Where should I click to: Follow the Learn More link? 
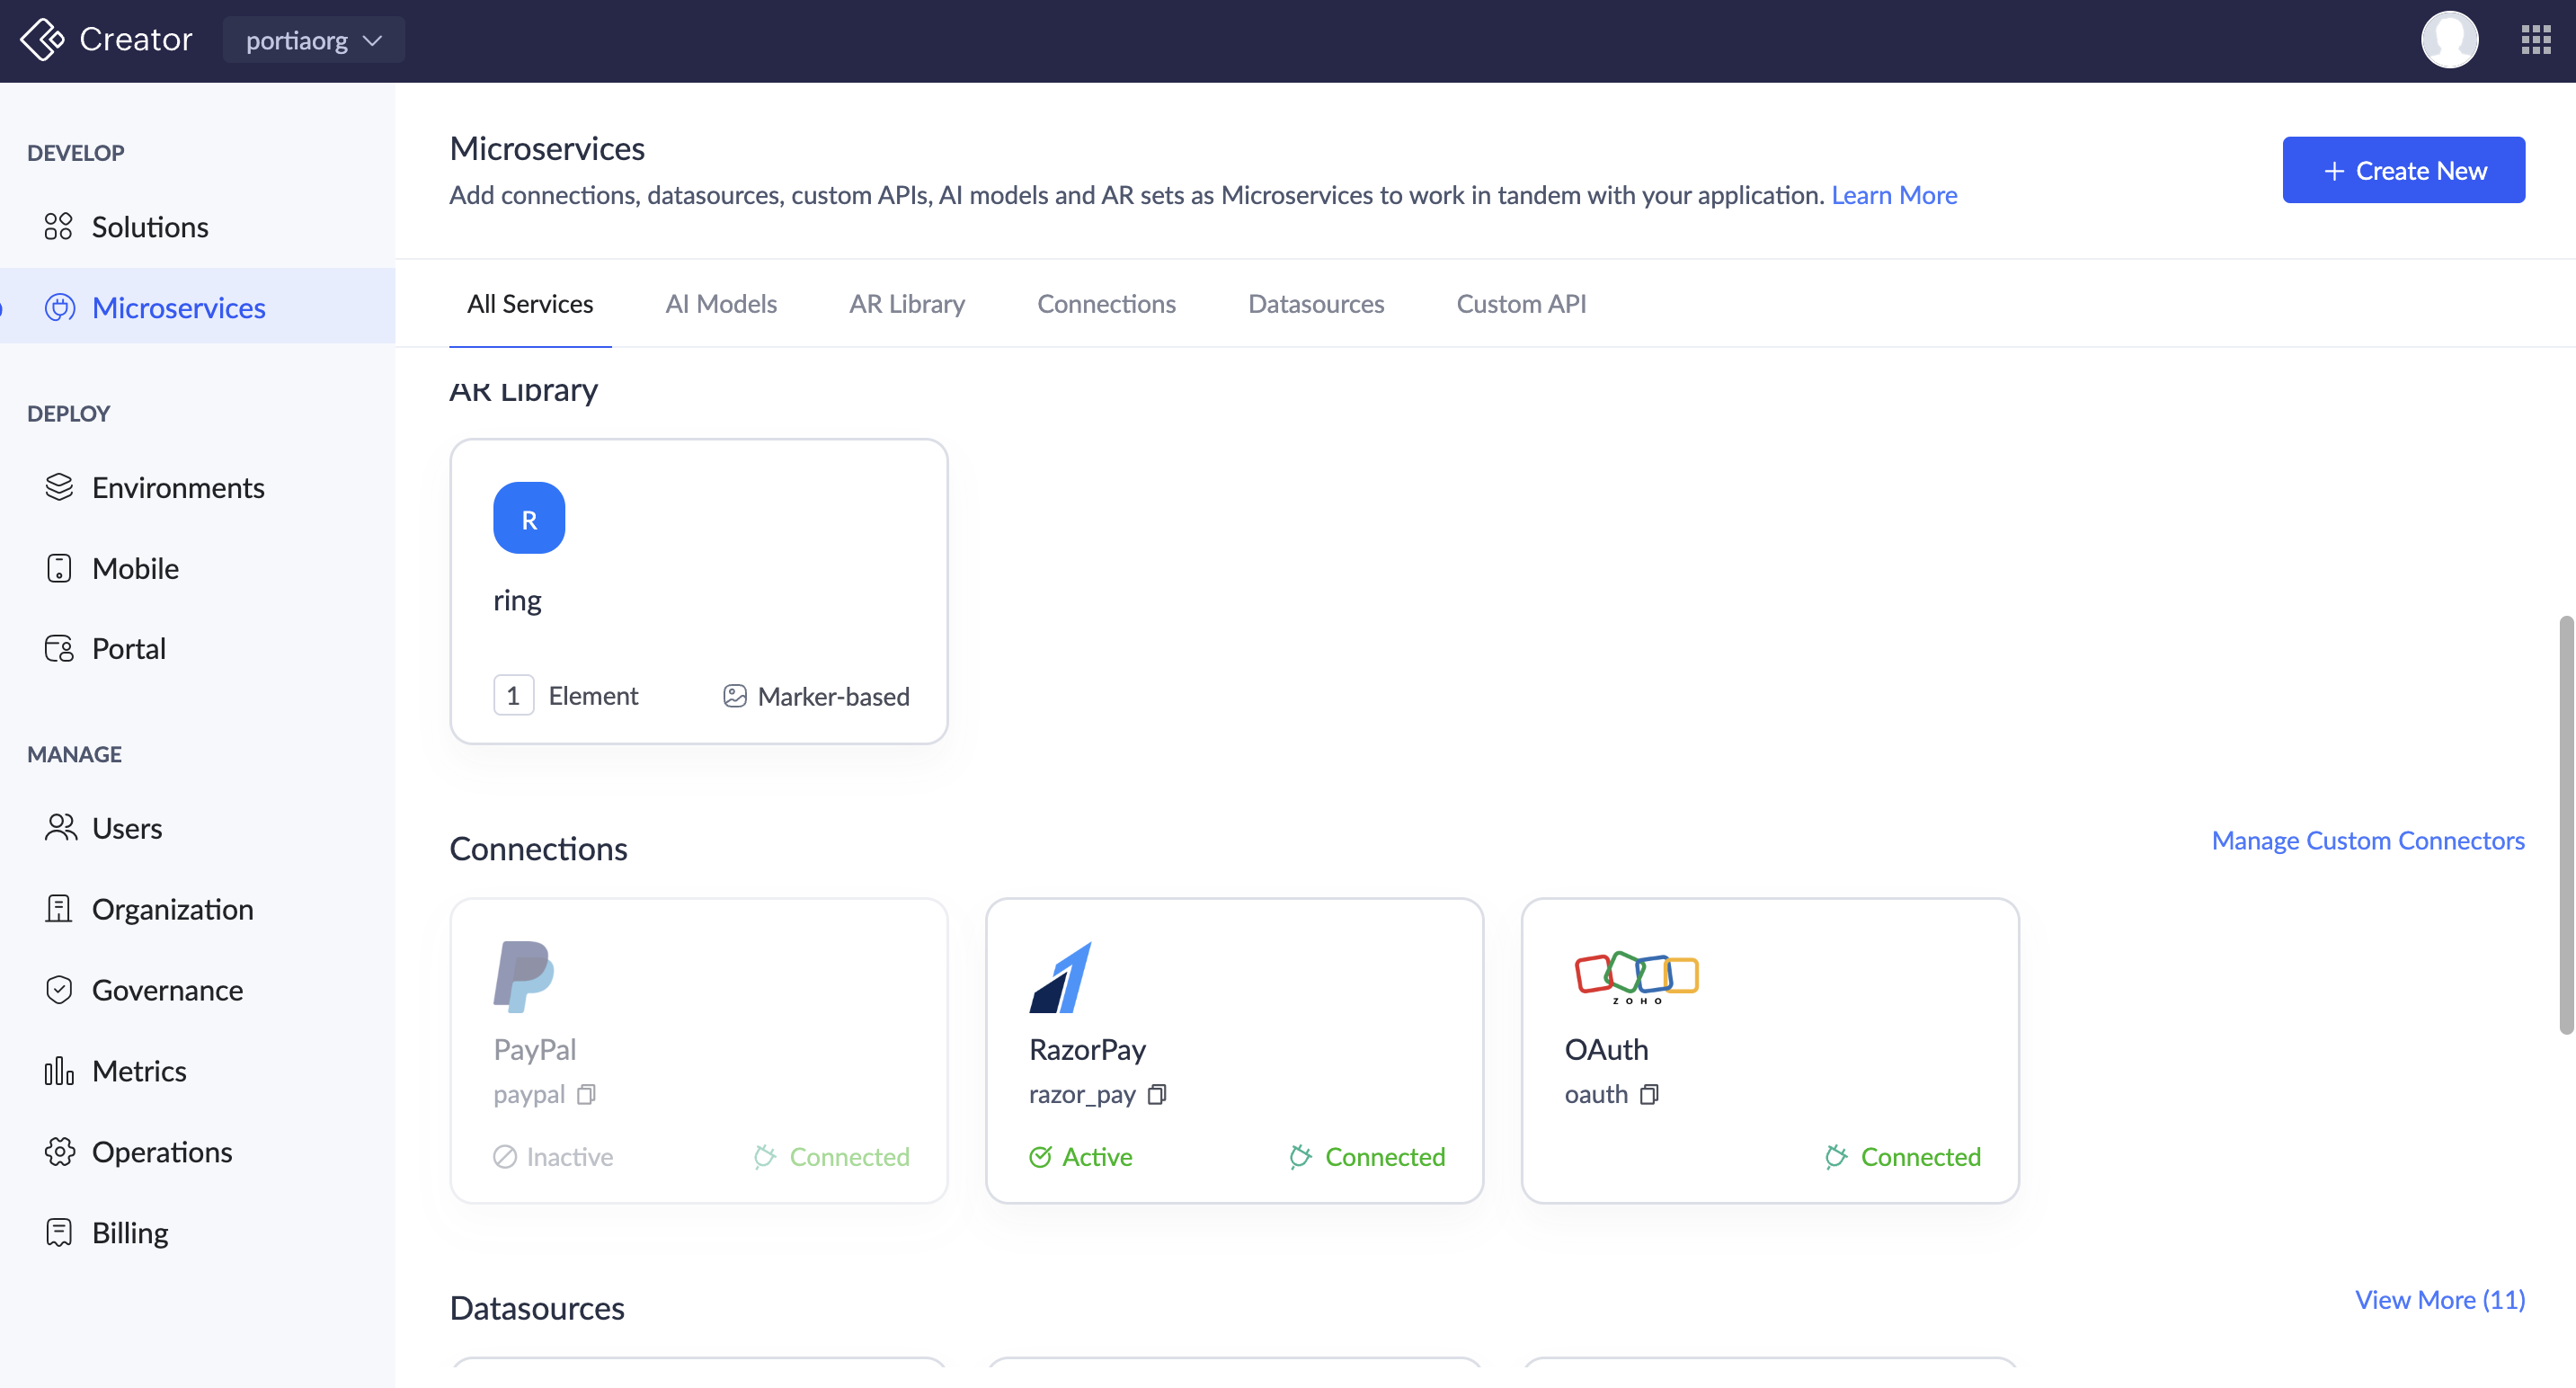click(1893, 195)
